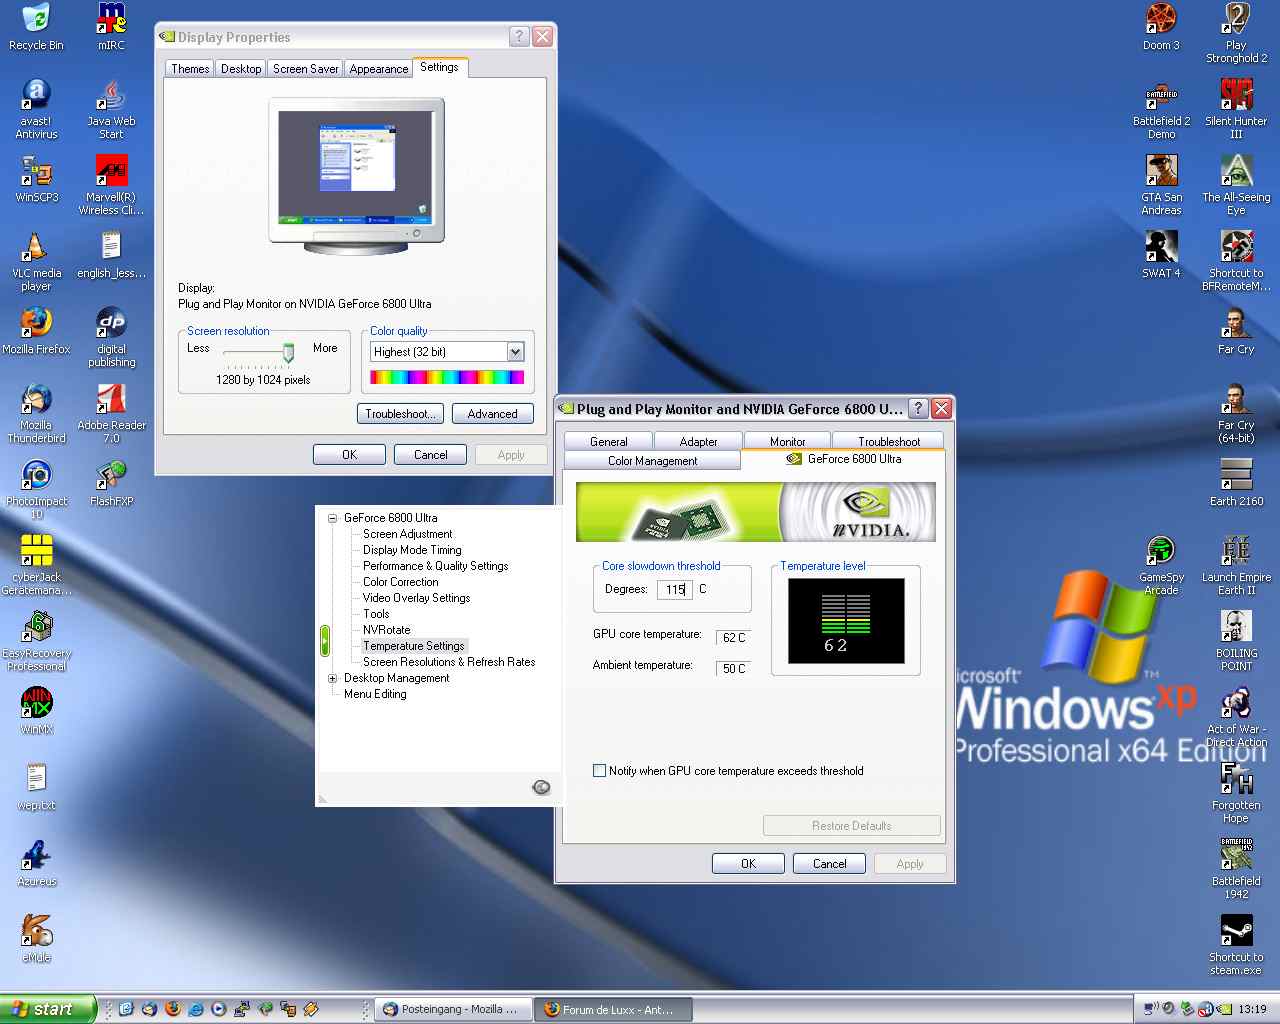This screenshot has height=1024, width=1280.
Task: Select Display Mode Timing tree item
Action: (x=412, y=550)
